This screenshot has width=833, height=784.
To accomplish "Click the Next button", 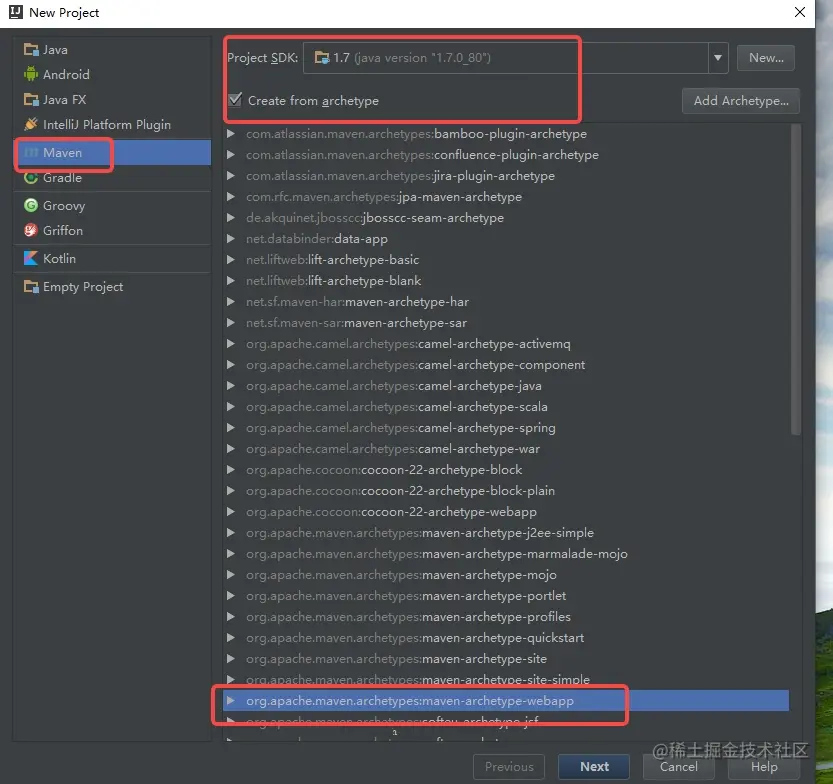I will (x=594, y=766).
